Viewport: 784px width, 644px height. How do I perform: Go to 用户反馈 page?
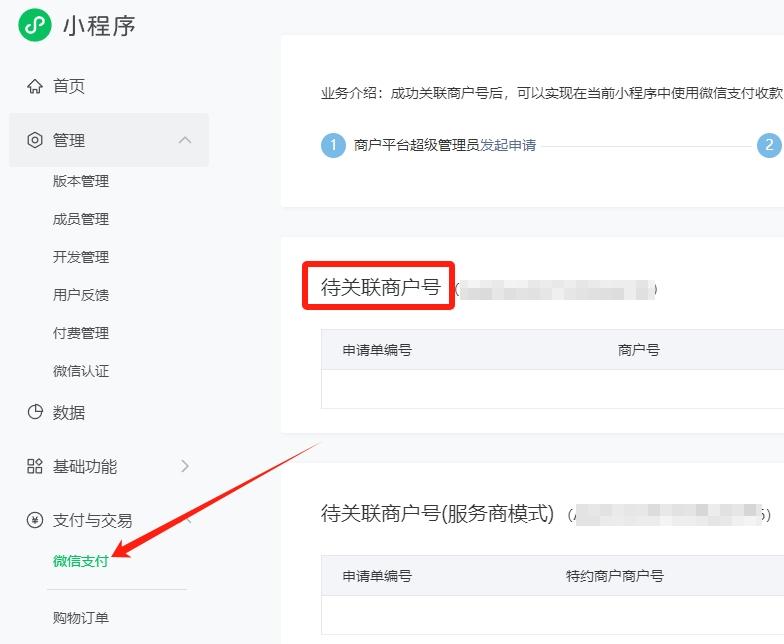(81, 295)
